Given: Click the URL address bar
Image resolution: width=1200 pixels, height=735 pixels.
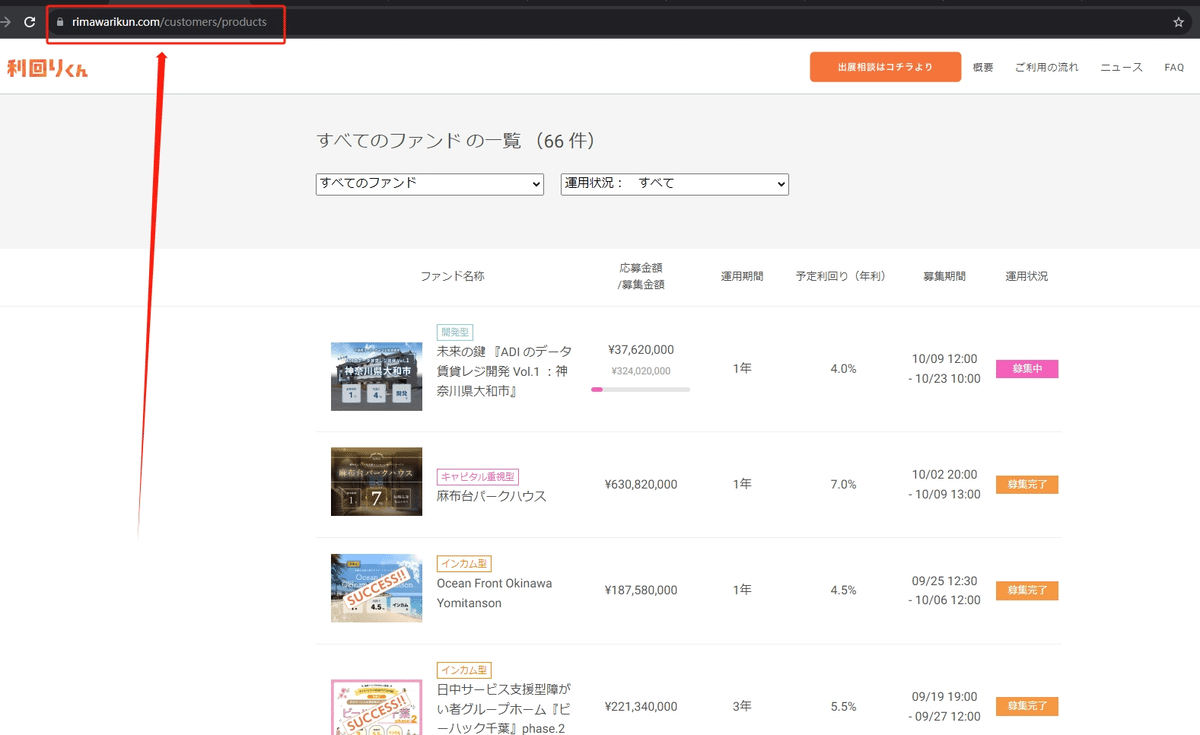Looking at the screenshot, I should click(x=610, y=22).
